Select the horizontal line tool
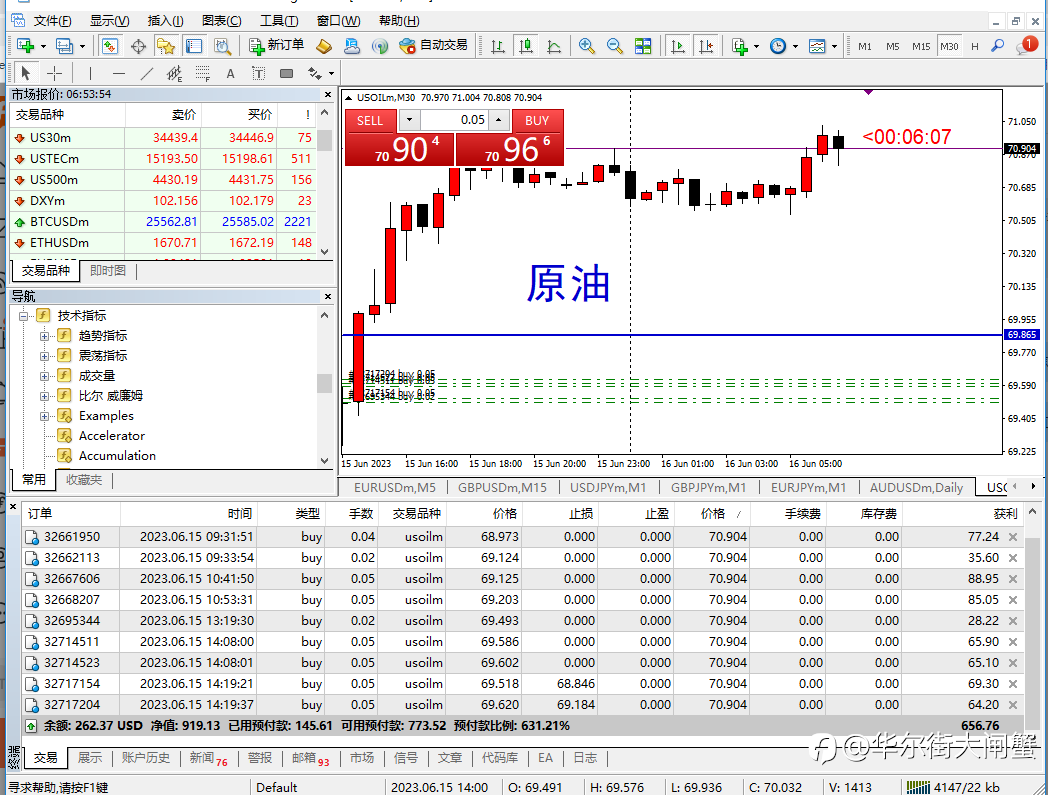Viewport: 1048px width, 795px height. pyautogui.click(x=118, y=73)
